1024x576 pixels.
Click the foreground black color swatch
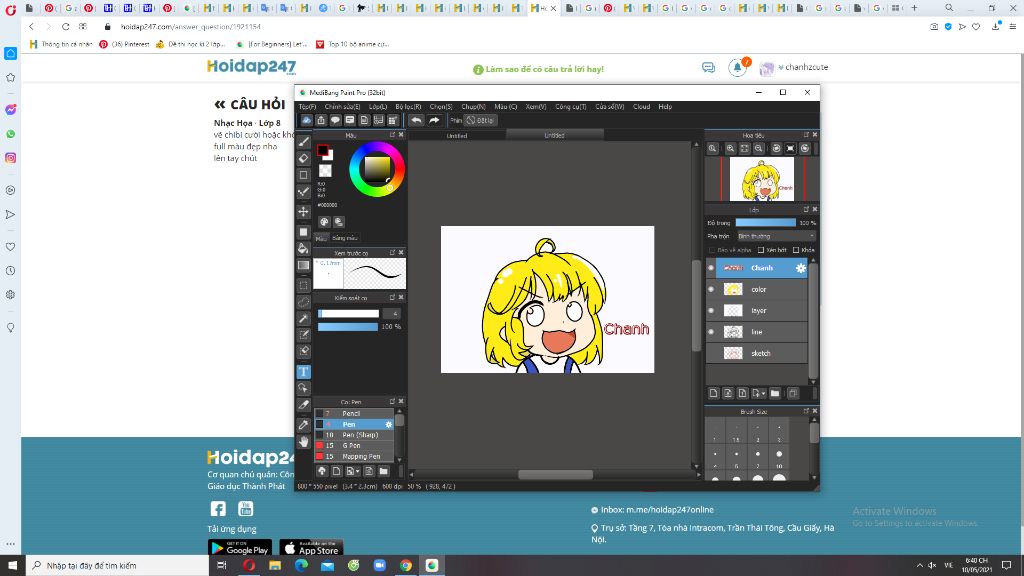[x=323, y=151]
